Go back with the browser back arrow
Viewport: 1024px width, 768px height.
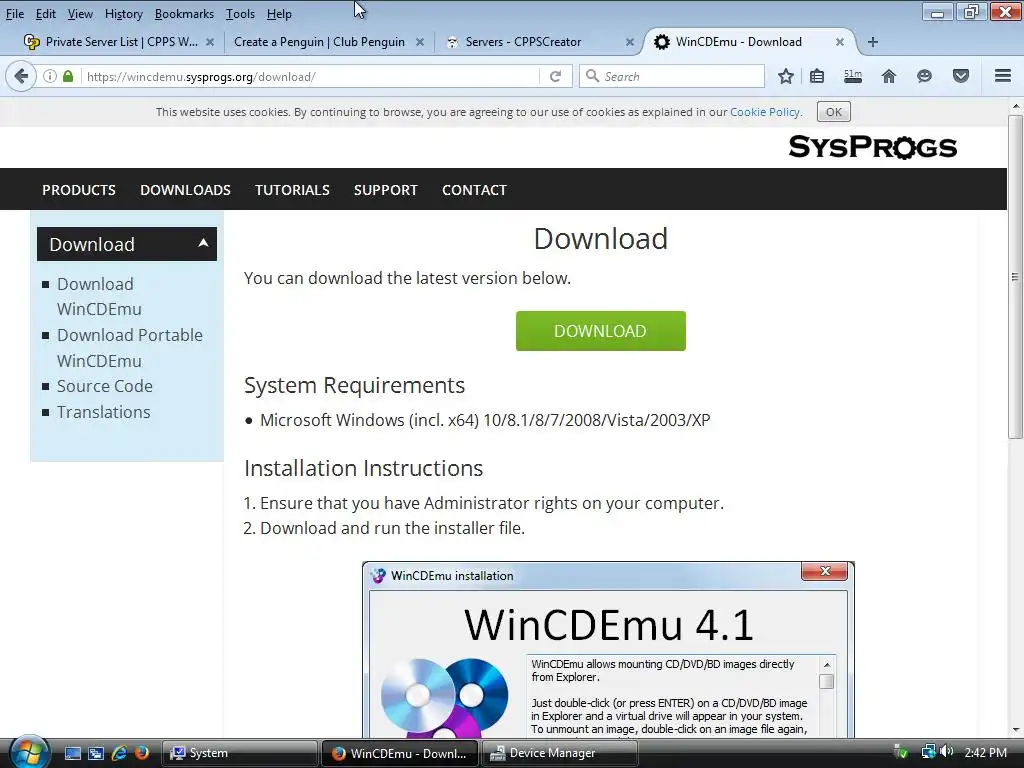coord(21,76)
